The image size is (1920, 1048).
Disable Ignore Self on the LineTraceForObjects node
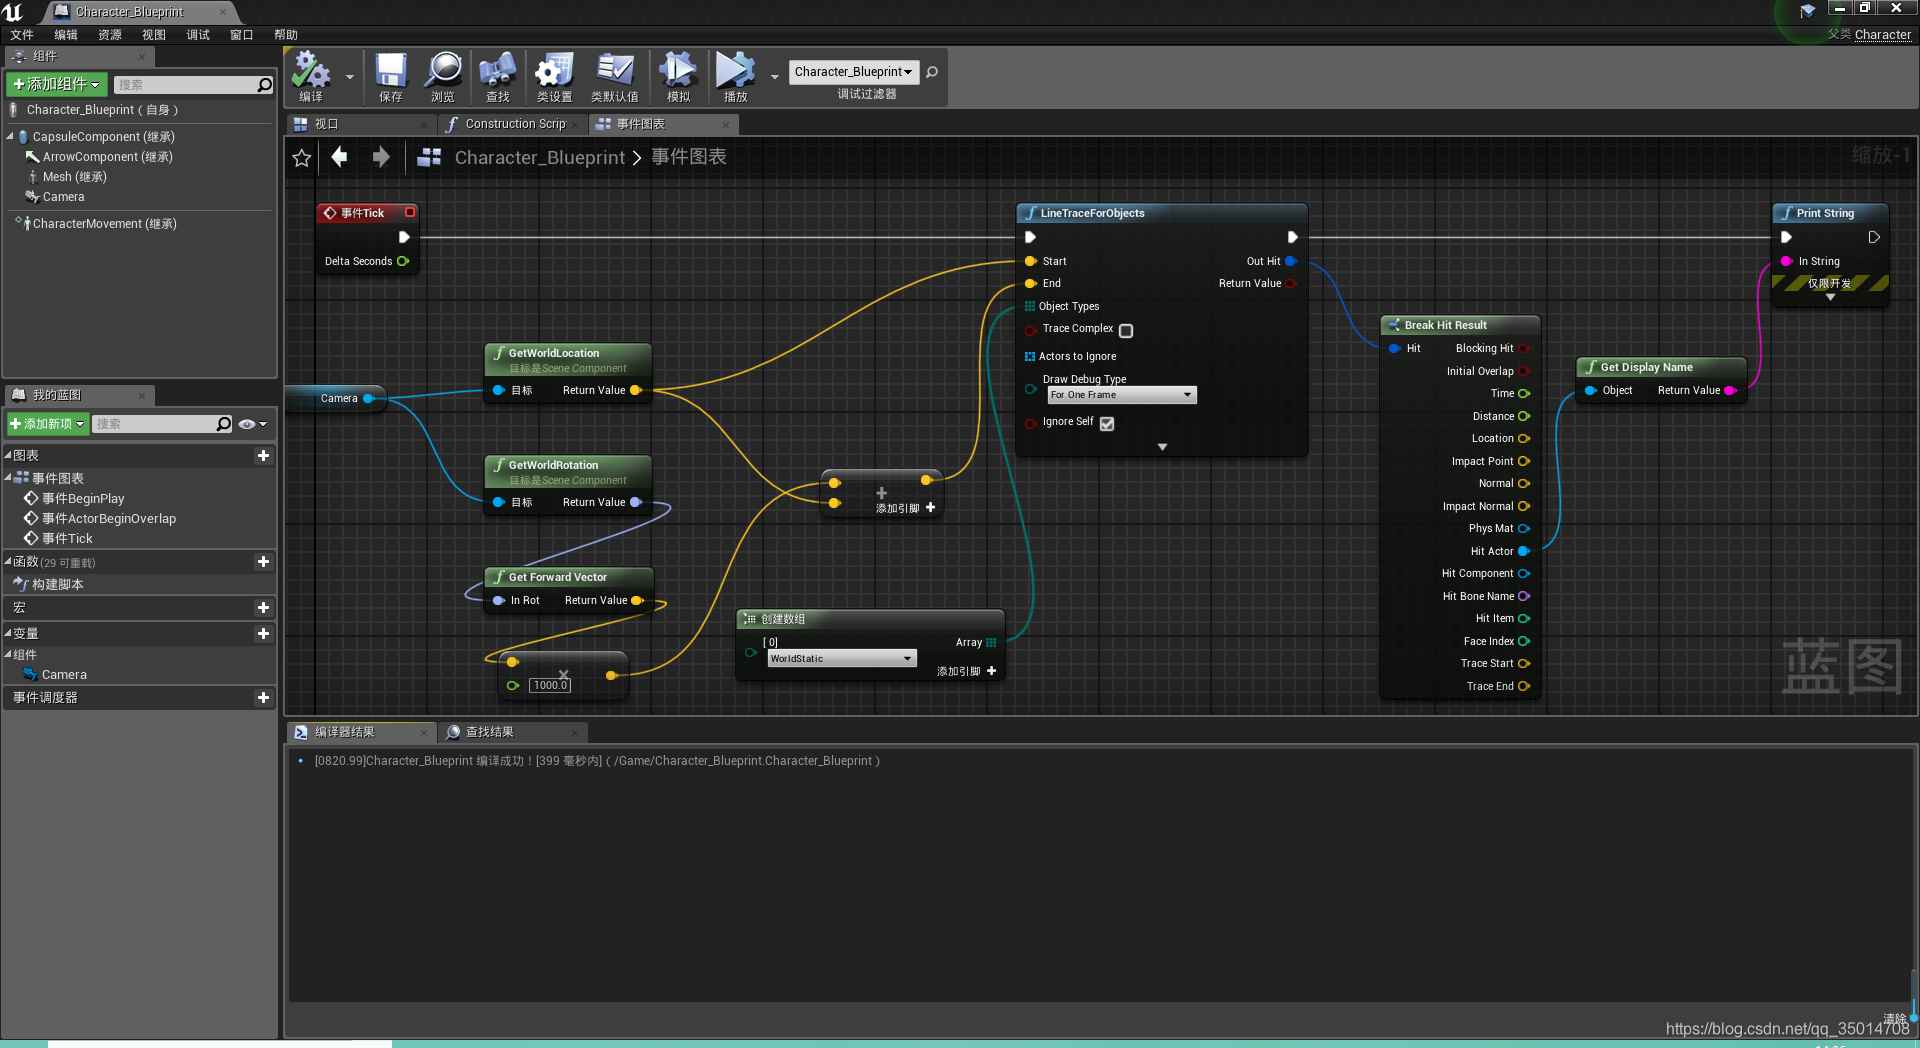pyautogui.click(x=1106, y=423)
